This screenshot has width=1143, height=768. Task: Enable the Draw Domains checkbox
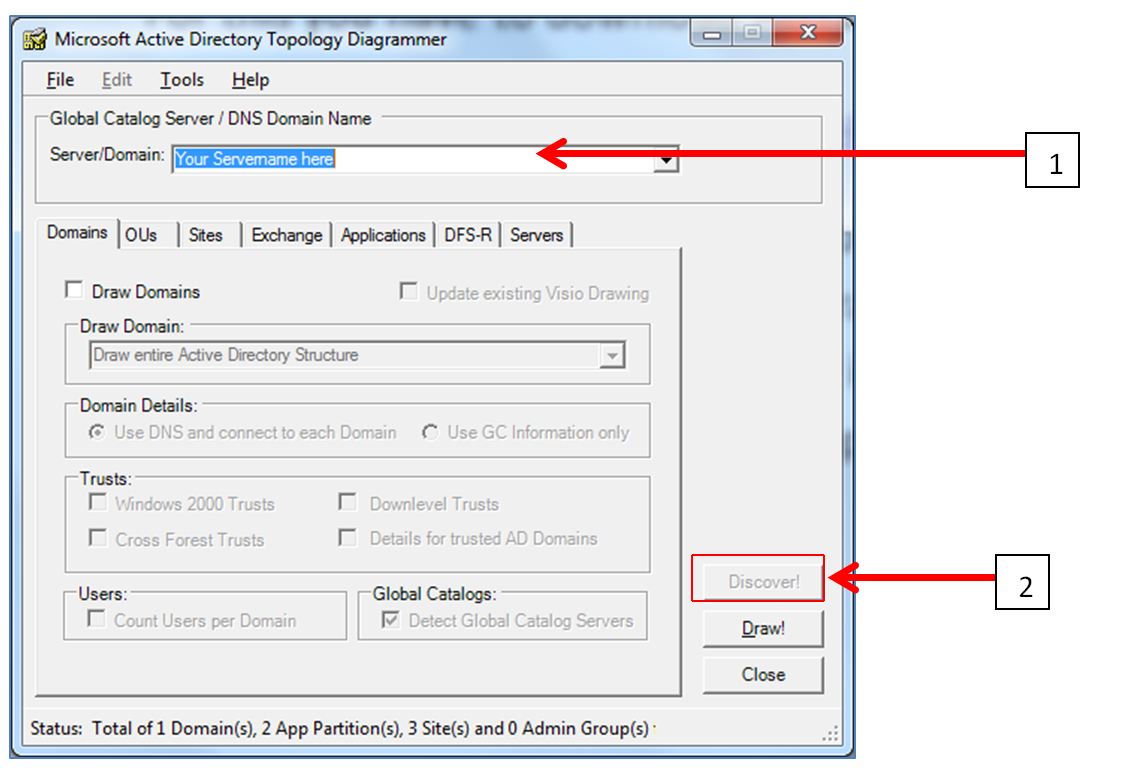(74, 290)
